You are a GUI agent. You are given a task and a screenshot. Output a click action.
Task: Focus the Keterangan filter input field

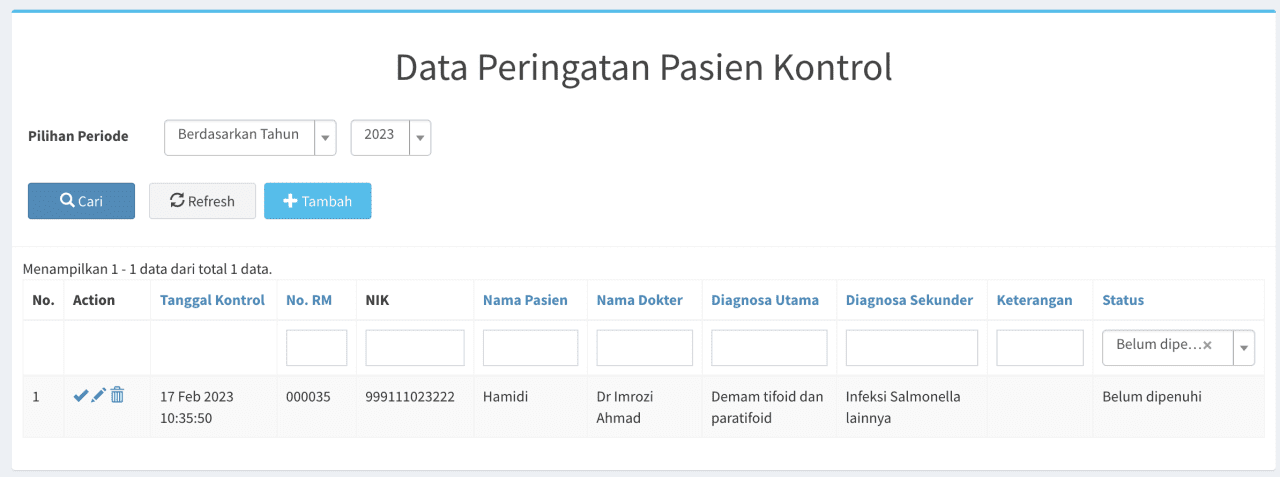[1040, 348]
